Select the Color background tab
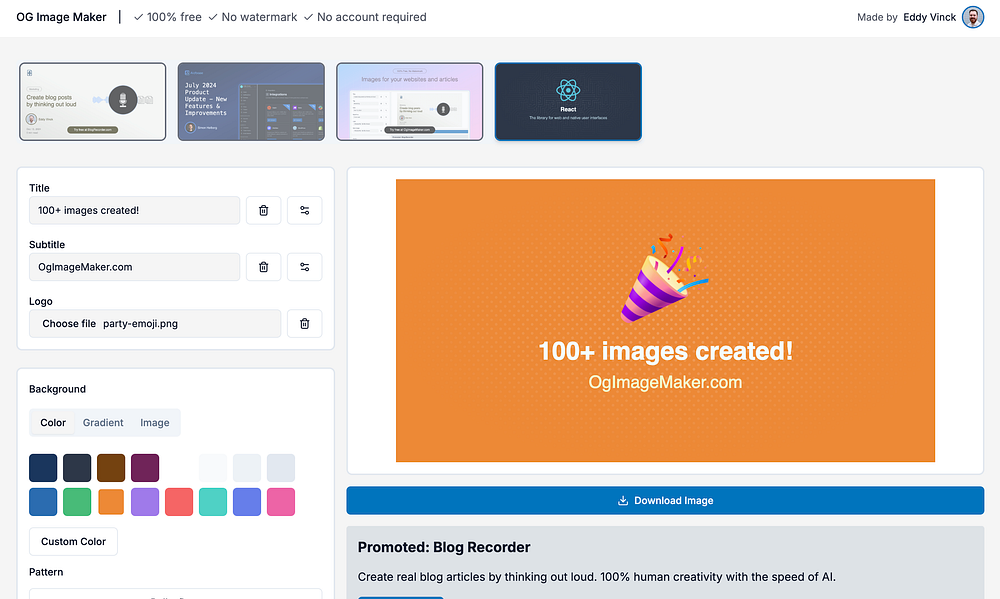The image size is (1000, 599). 53,422
